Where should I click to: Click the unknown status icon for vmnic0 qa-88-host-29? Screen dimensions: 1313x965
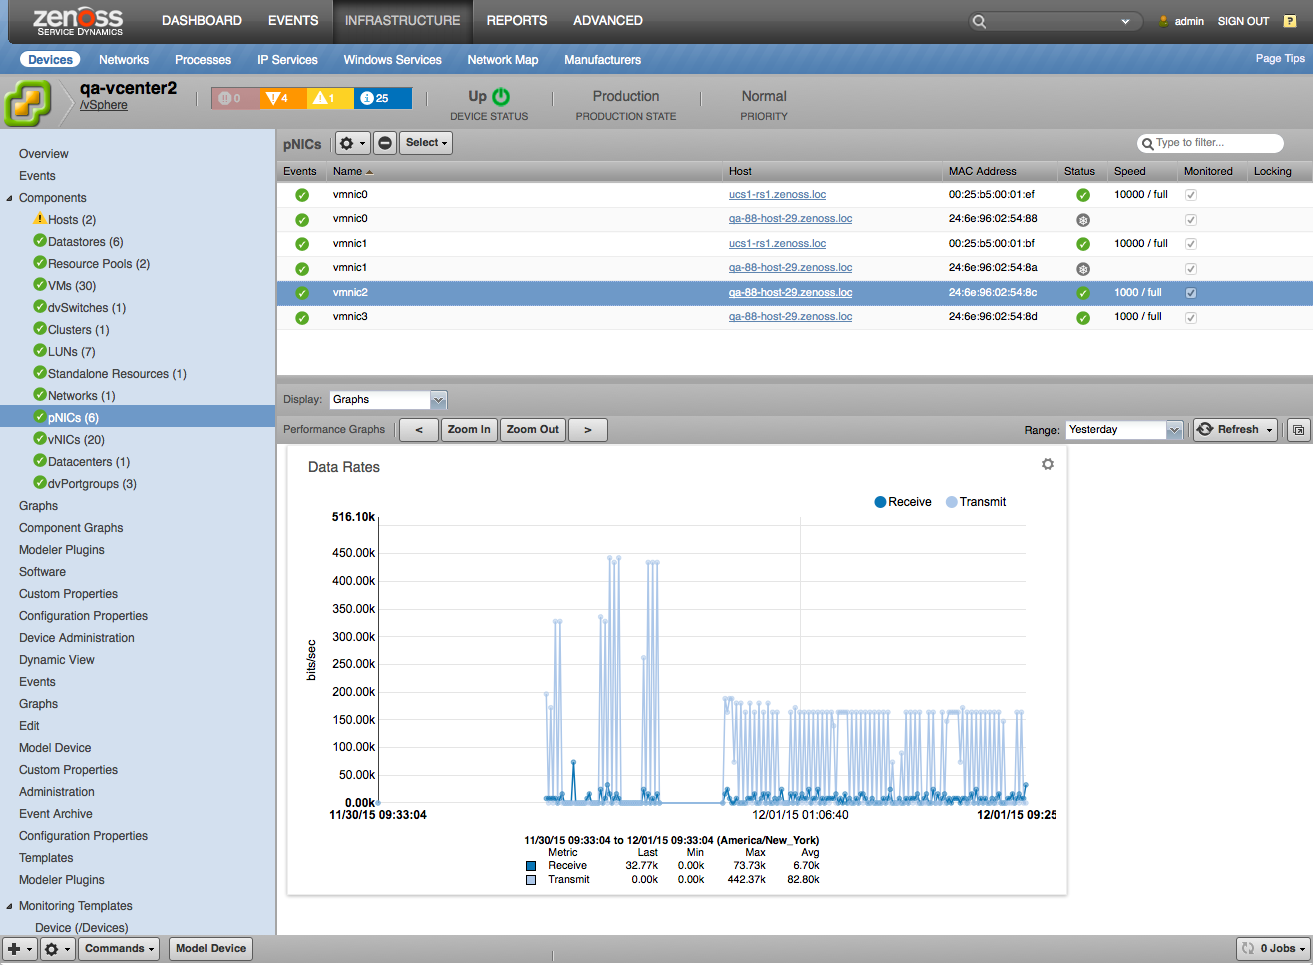pyautogui.click(x=1083, y=220)
